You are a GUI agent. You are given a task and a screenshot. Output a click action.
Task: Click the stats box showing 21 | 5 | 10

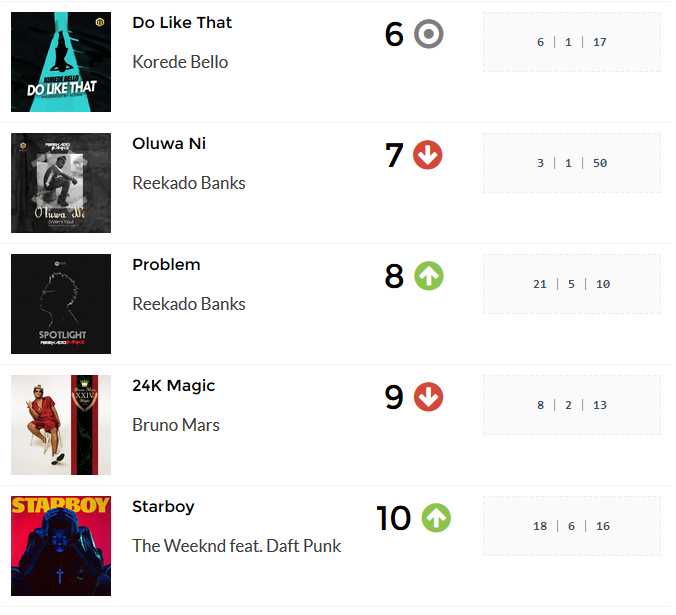tap(572, 284)
